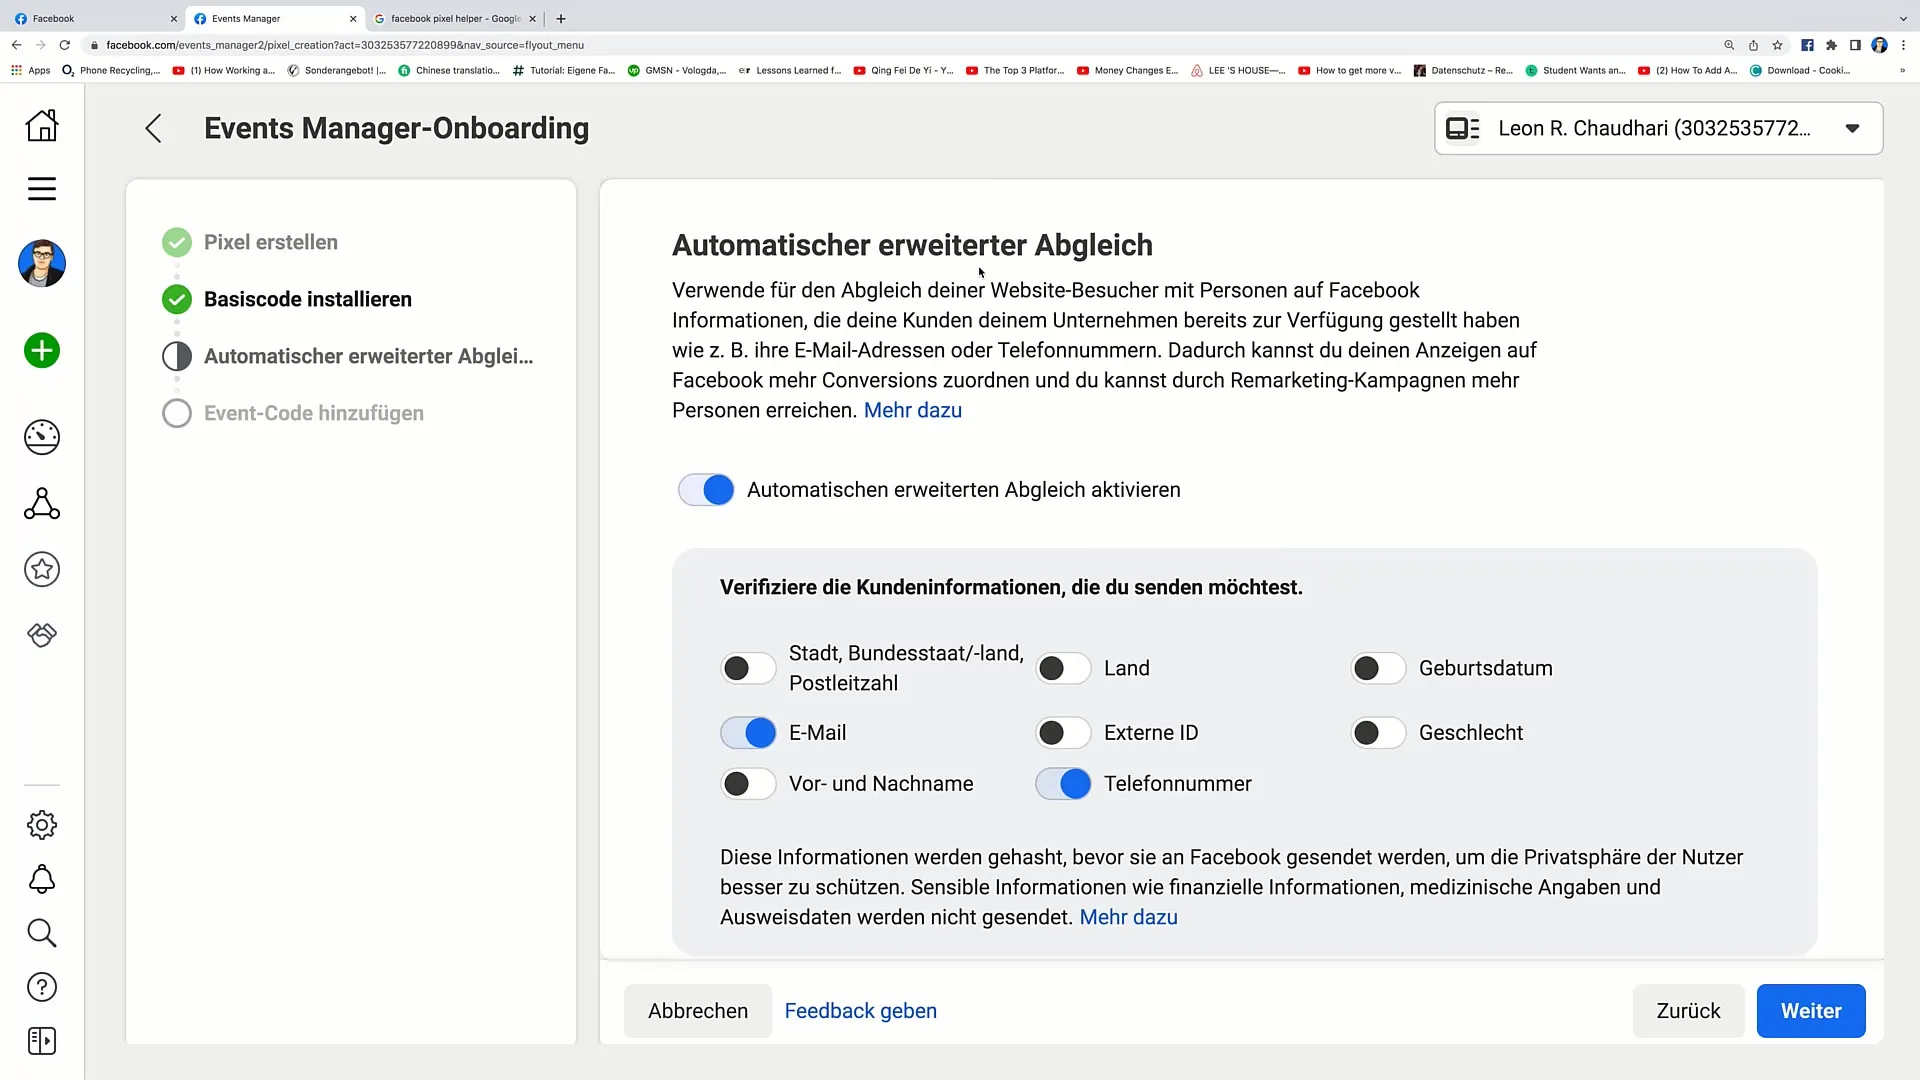Open the Facebook home icon in sidebar
The height and width of the screenshot is (1080, 1920).
tap(42, 125)
